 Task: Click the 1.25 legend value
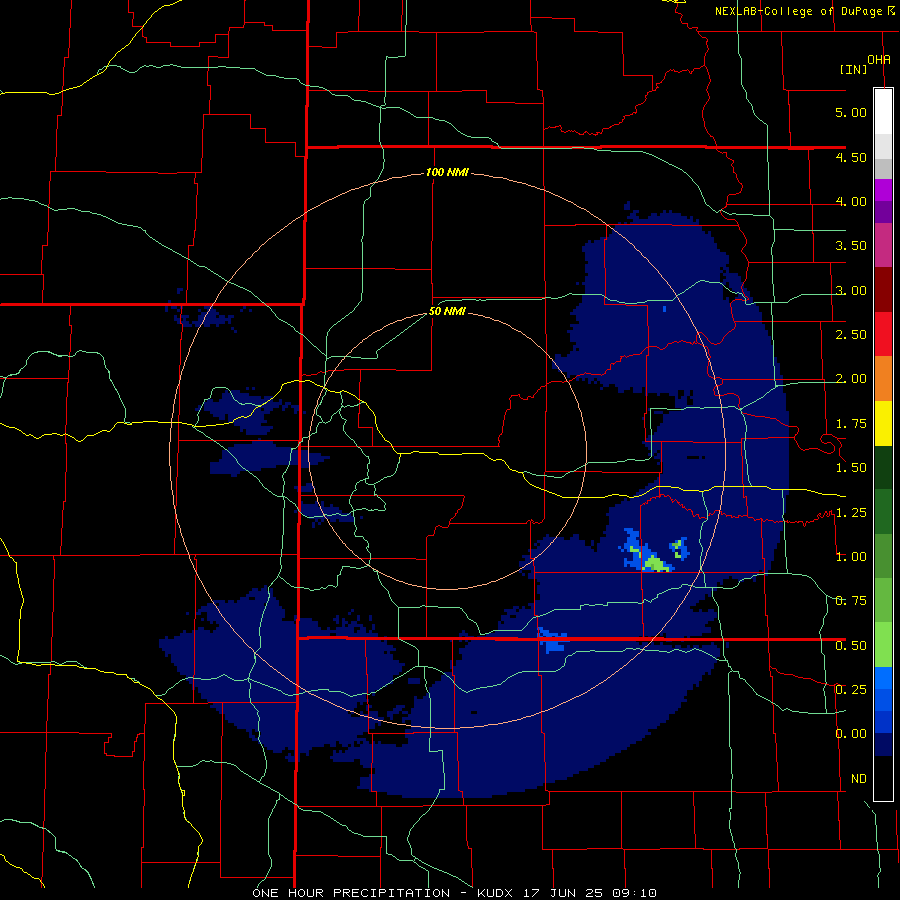[x=851, y=513]
